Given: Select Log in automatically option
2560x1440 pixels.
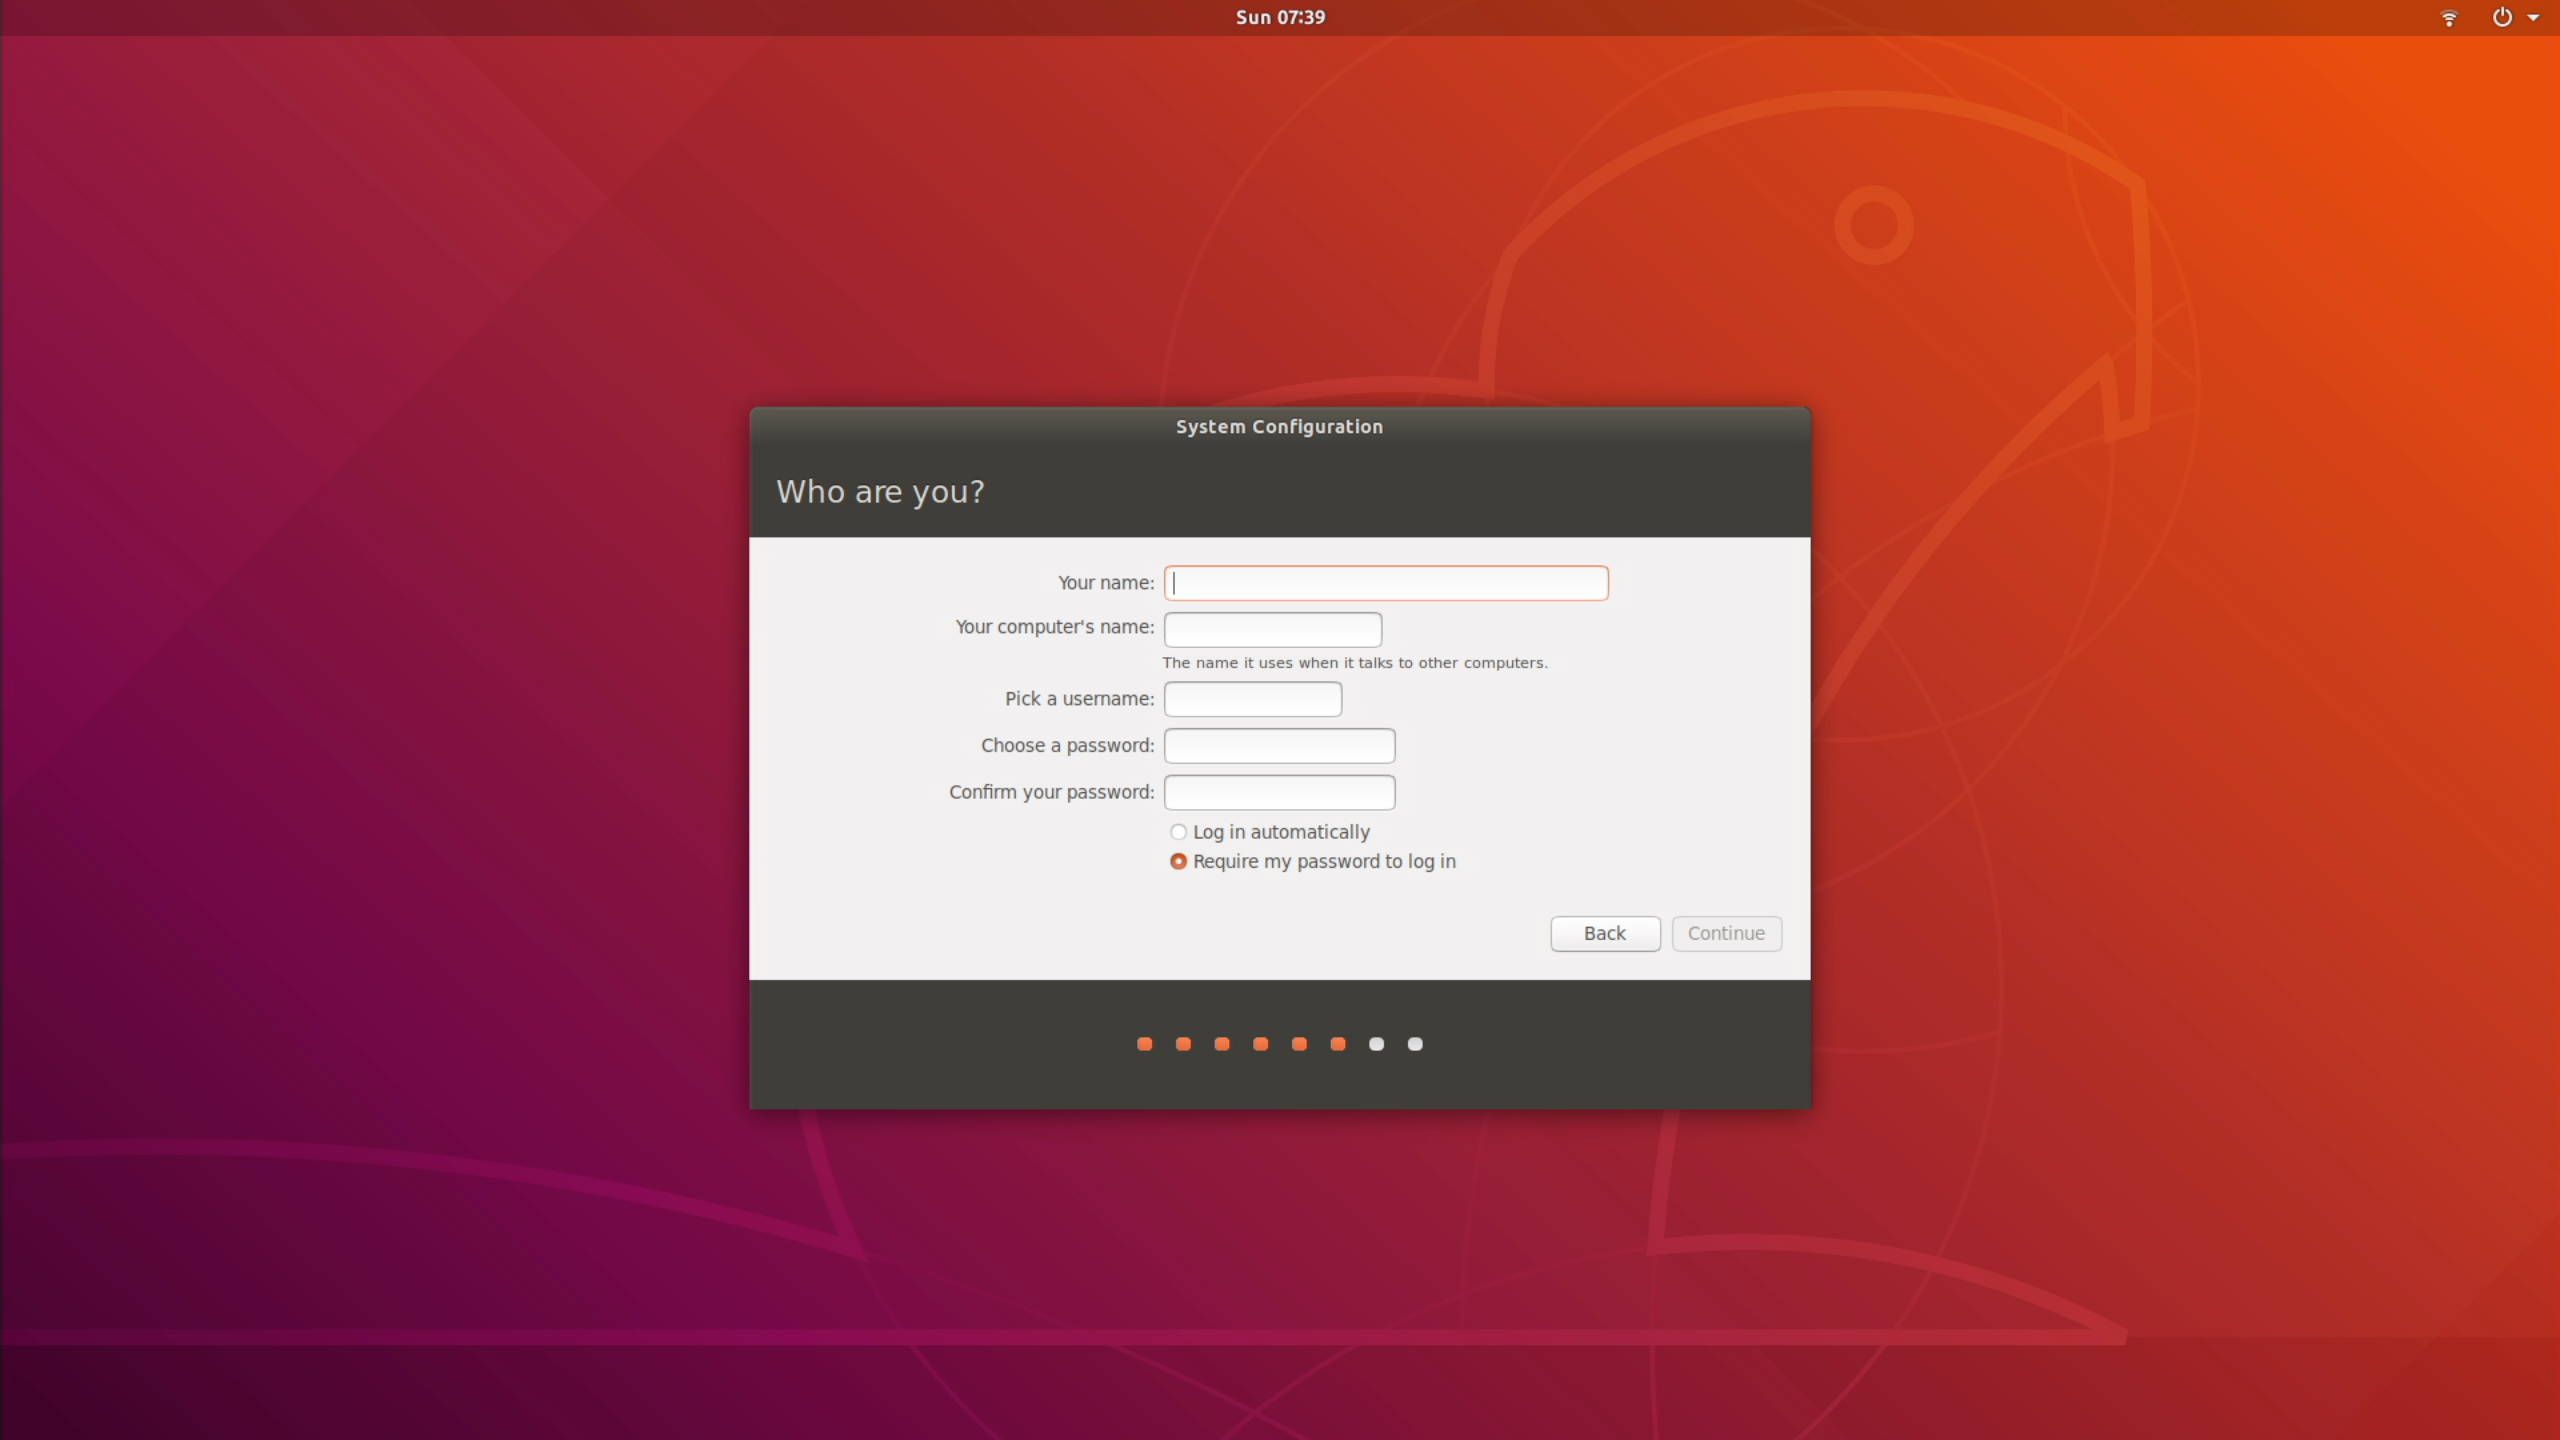Looking at the screenshot, I should coord(1179,832).
